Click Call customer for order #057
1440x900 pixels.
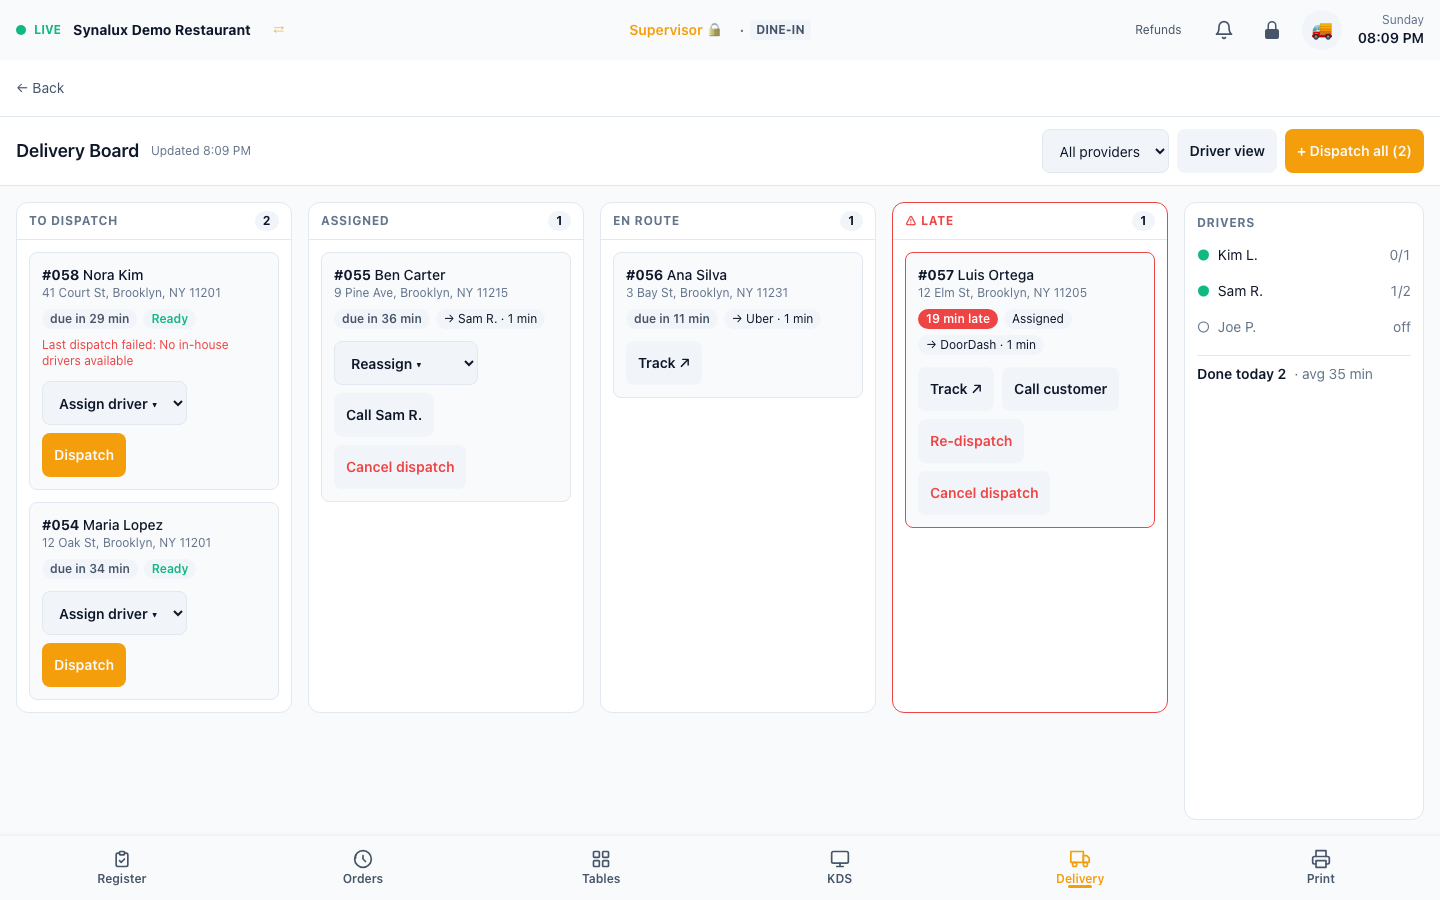coord(1060,389)
